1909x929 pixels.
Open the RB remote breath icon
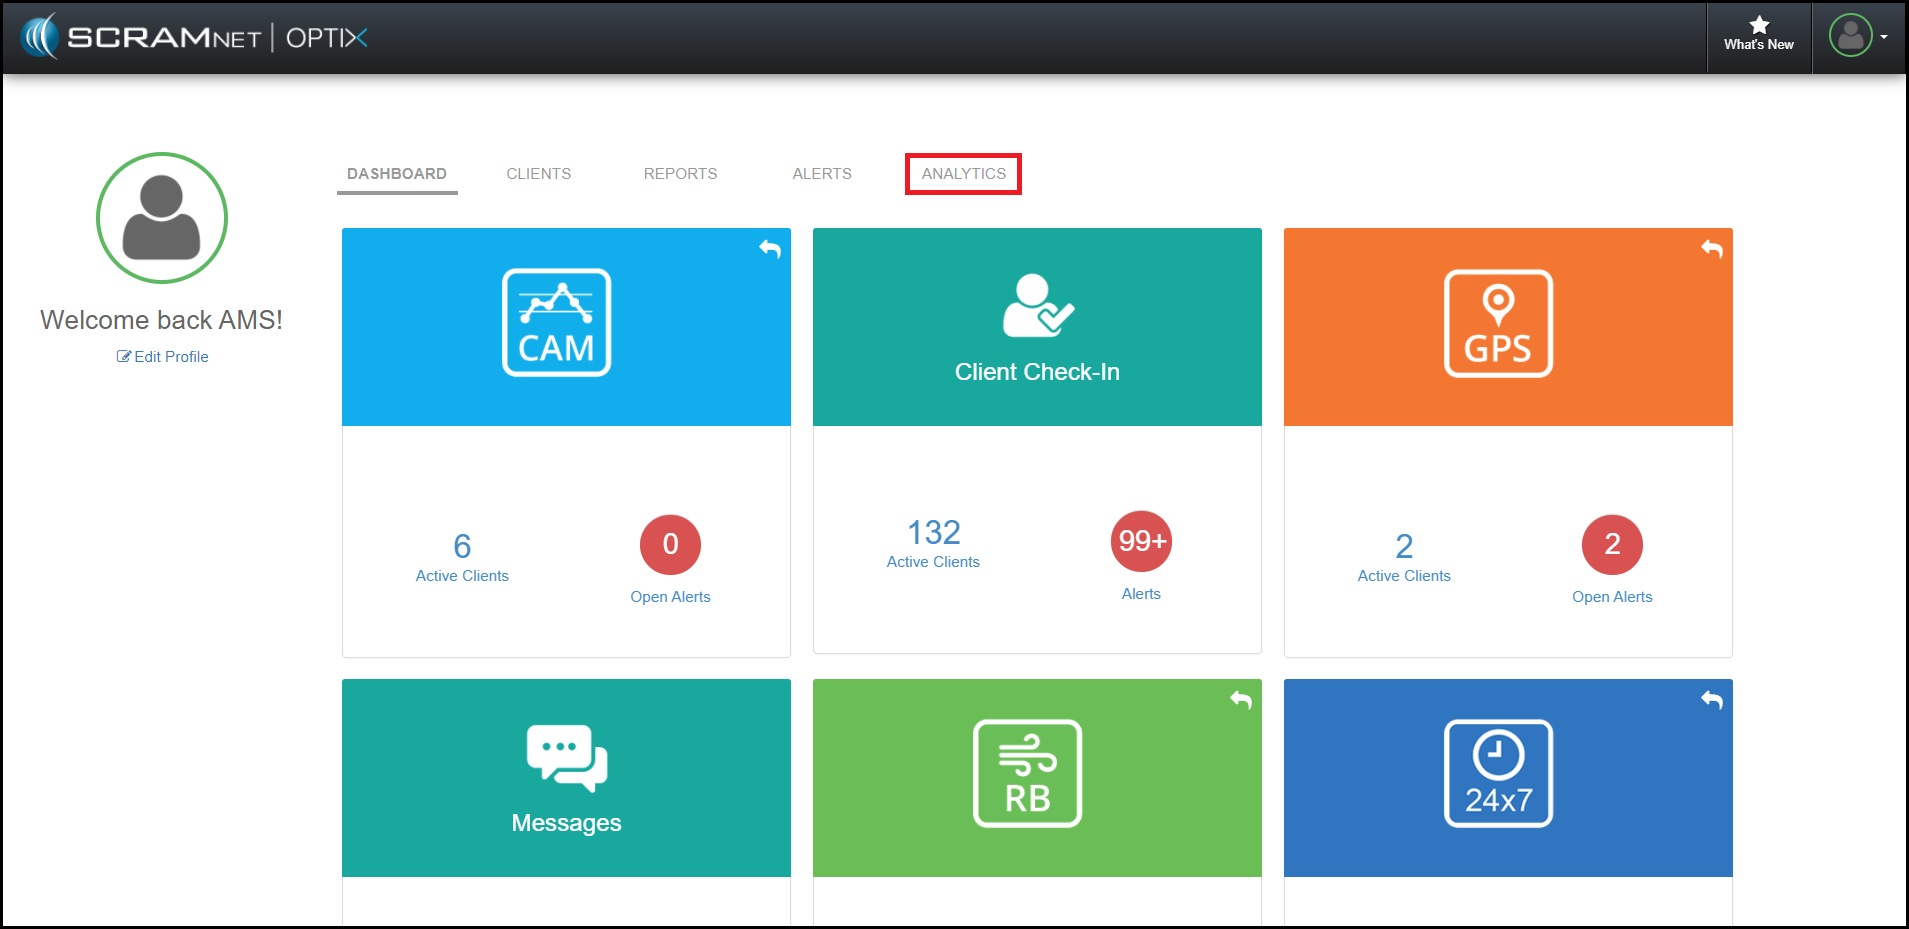click(x=1027, y=773)
